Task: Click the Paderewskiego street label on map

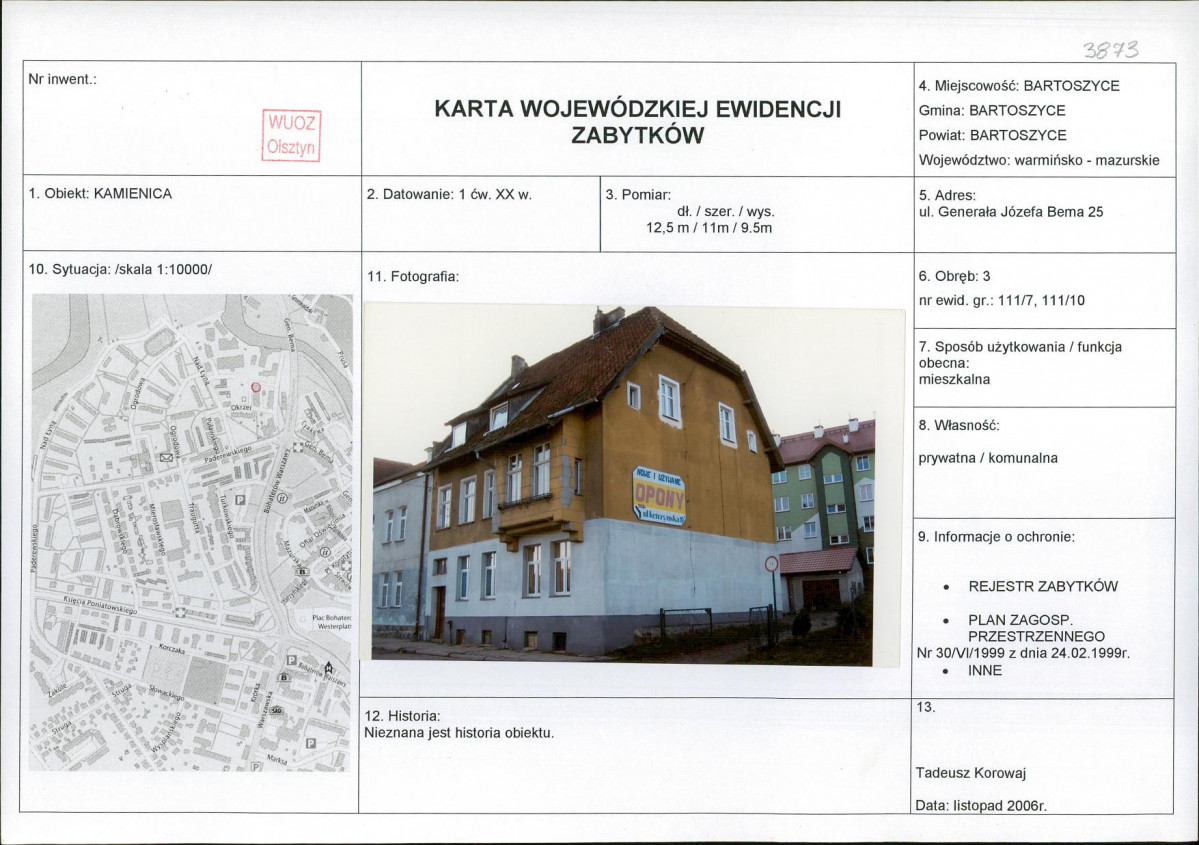Action: [x=226, y=453]
